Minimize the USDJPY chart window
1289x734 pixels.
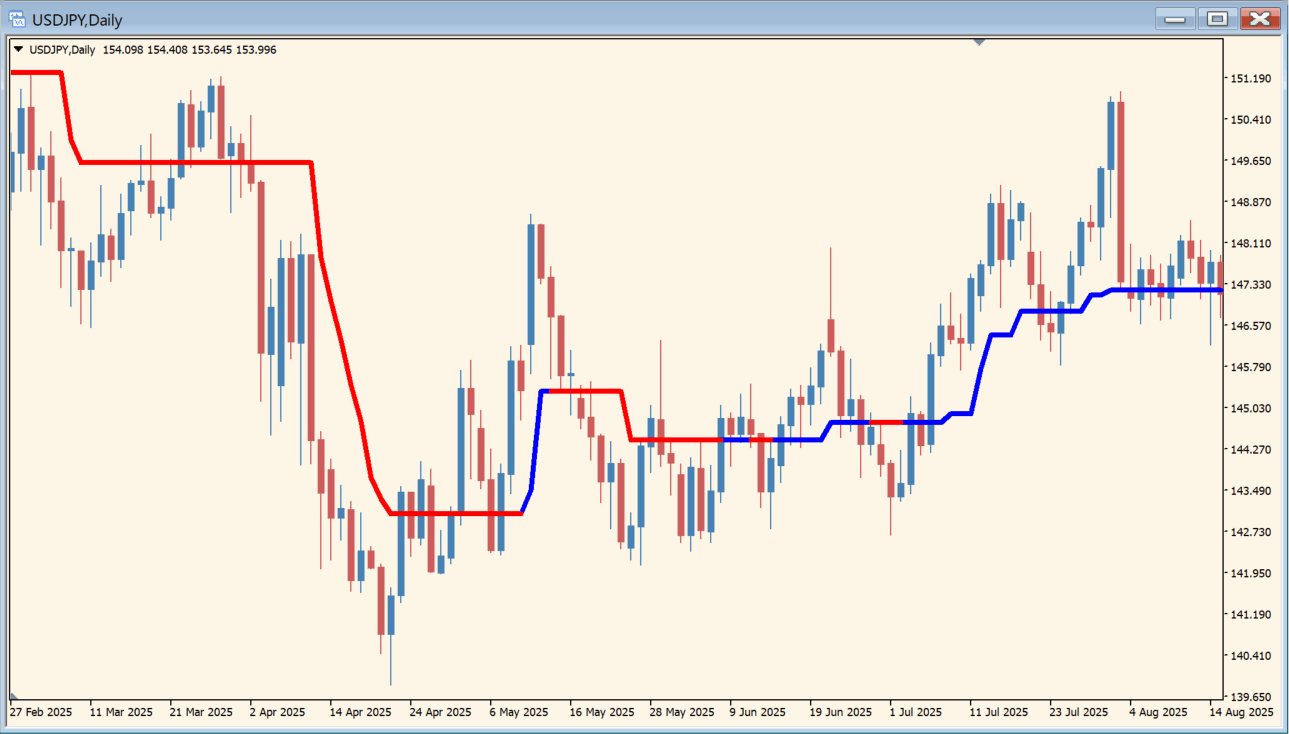tap(1175, 19)
